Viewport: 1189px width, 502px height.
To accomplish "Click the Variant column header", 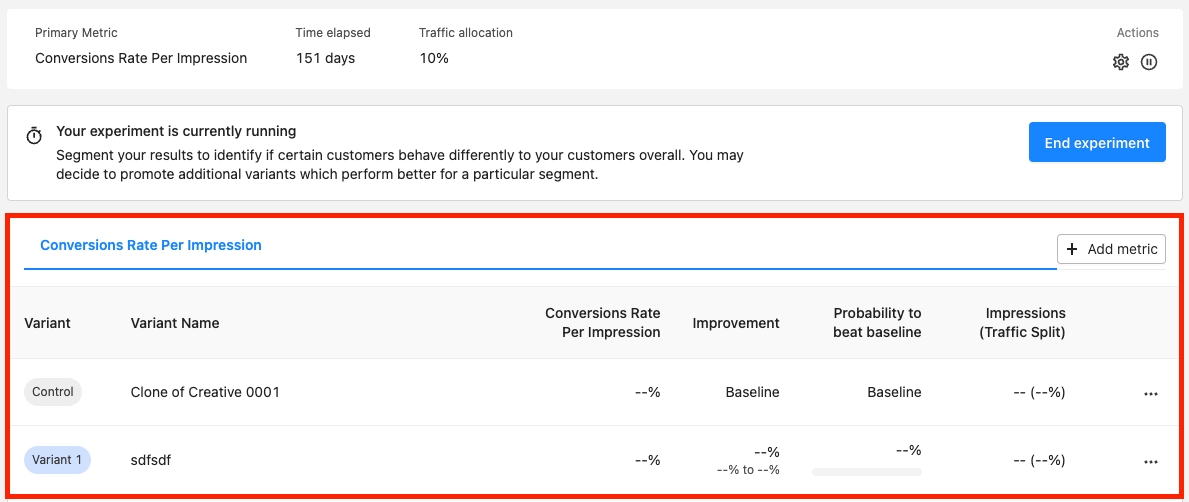I will [48, 323].
